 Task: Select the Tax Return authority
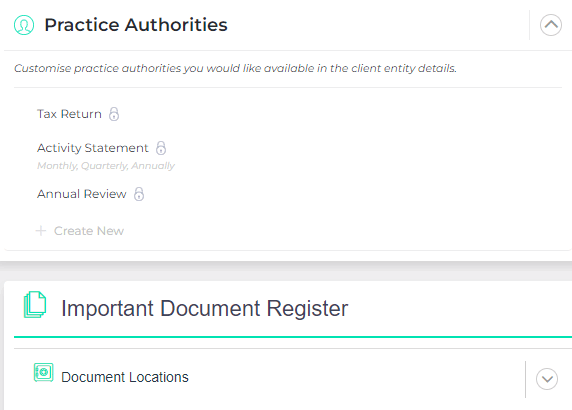(69, 114)
